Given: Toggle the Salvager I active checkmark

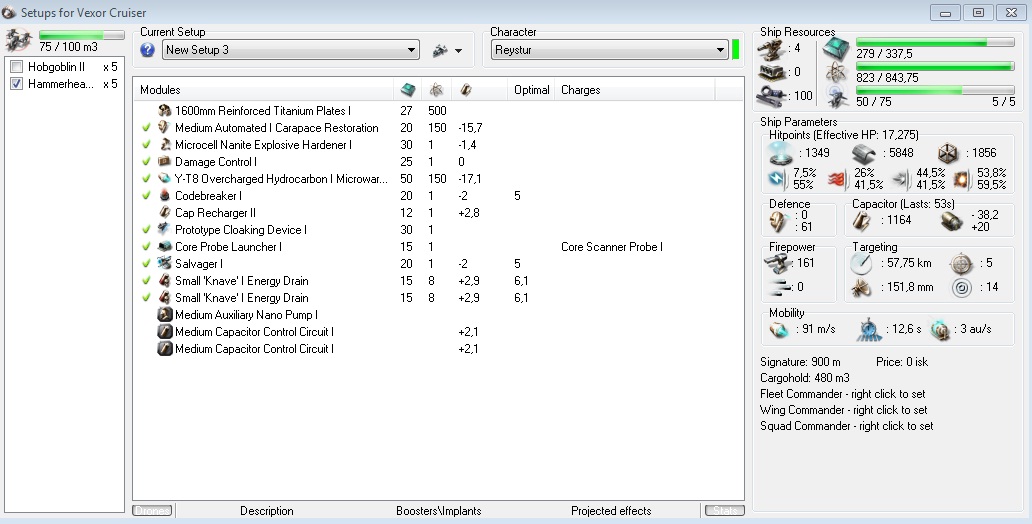Looking at the screenshot, I should [x=146, y=263].
